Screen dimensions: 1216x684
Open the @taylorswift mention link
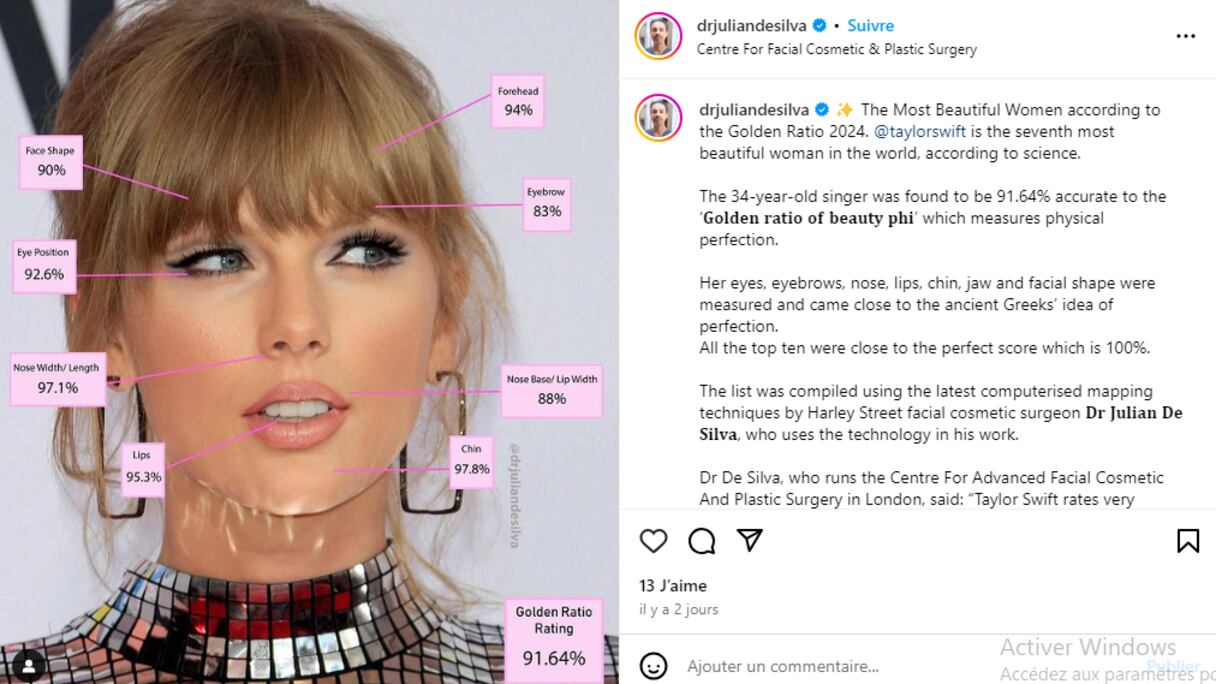pyautogui.click(x=920, y=132)
